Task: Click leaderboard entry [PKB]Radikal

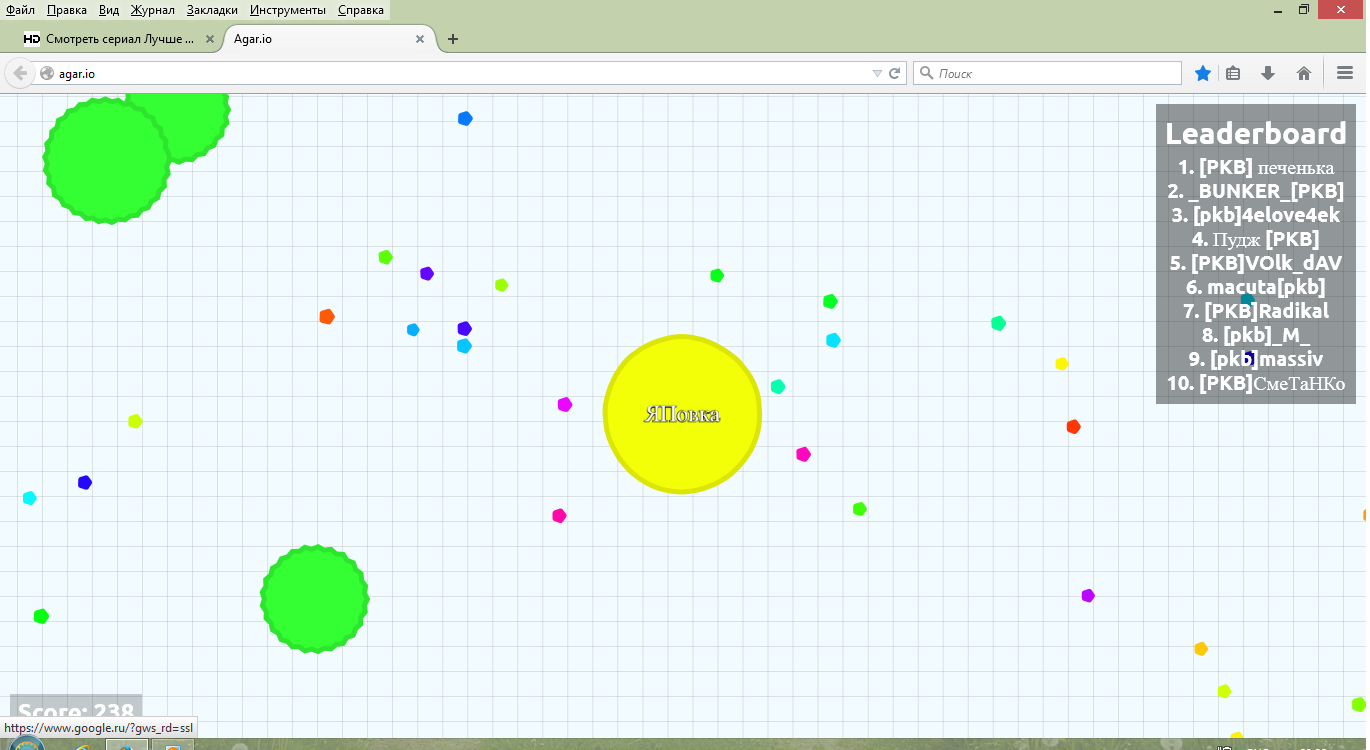Action: [1256, 311]
